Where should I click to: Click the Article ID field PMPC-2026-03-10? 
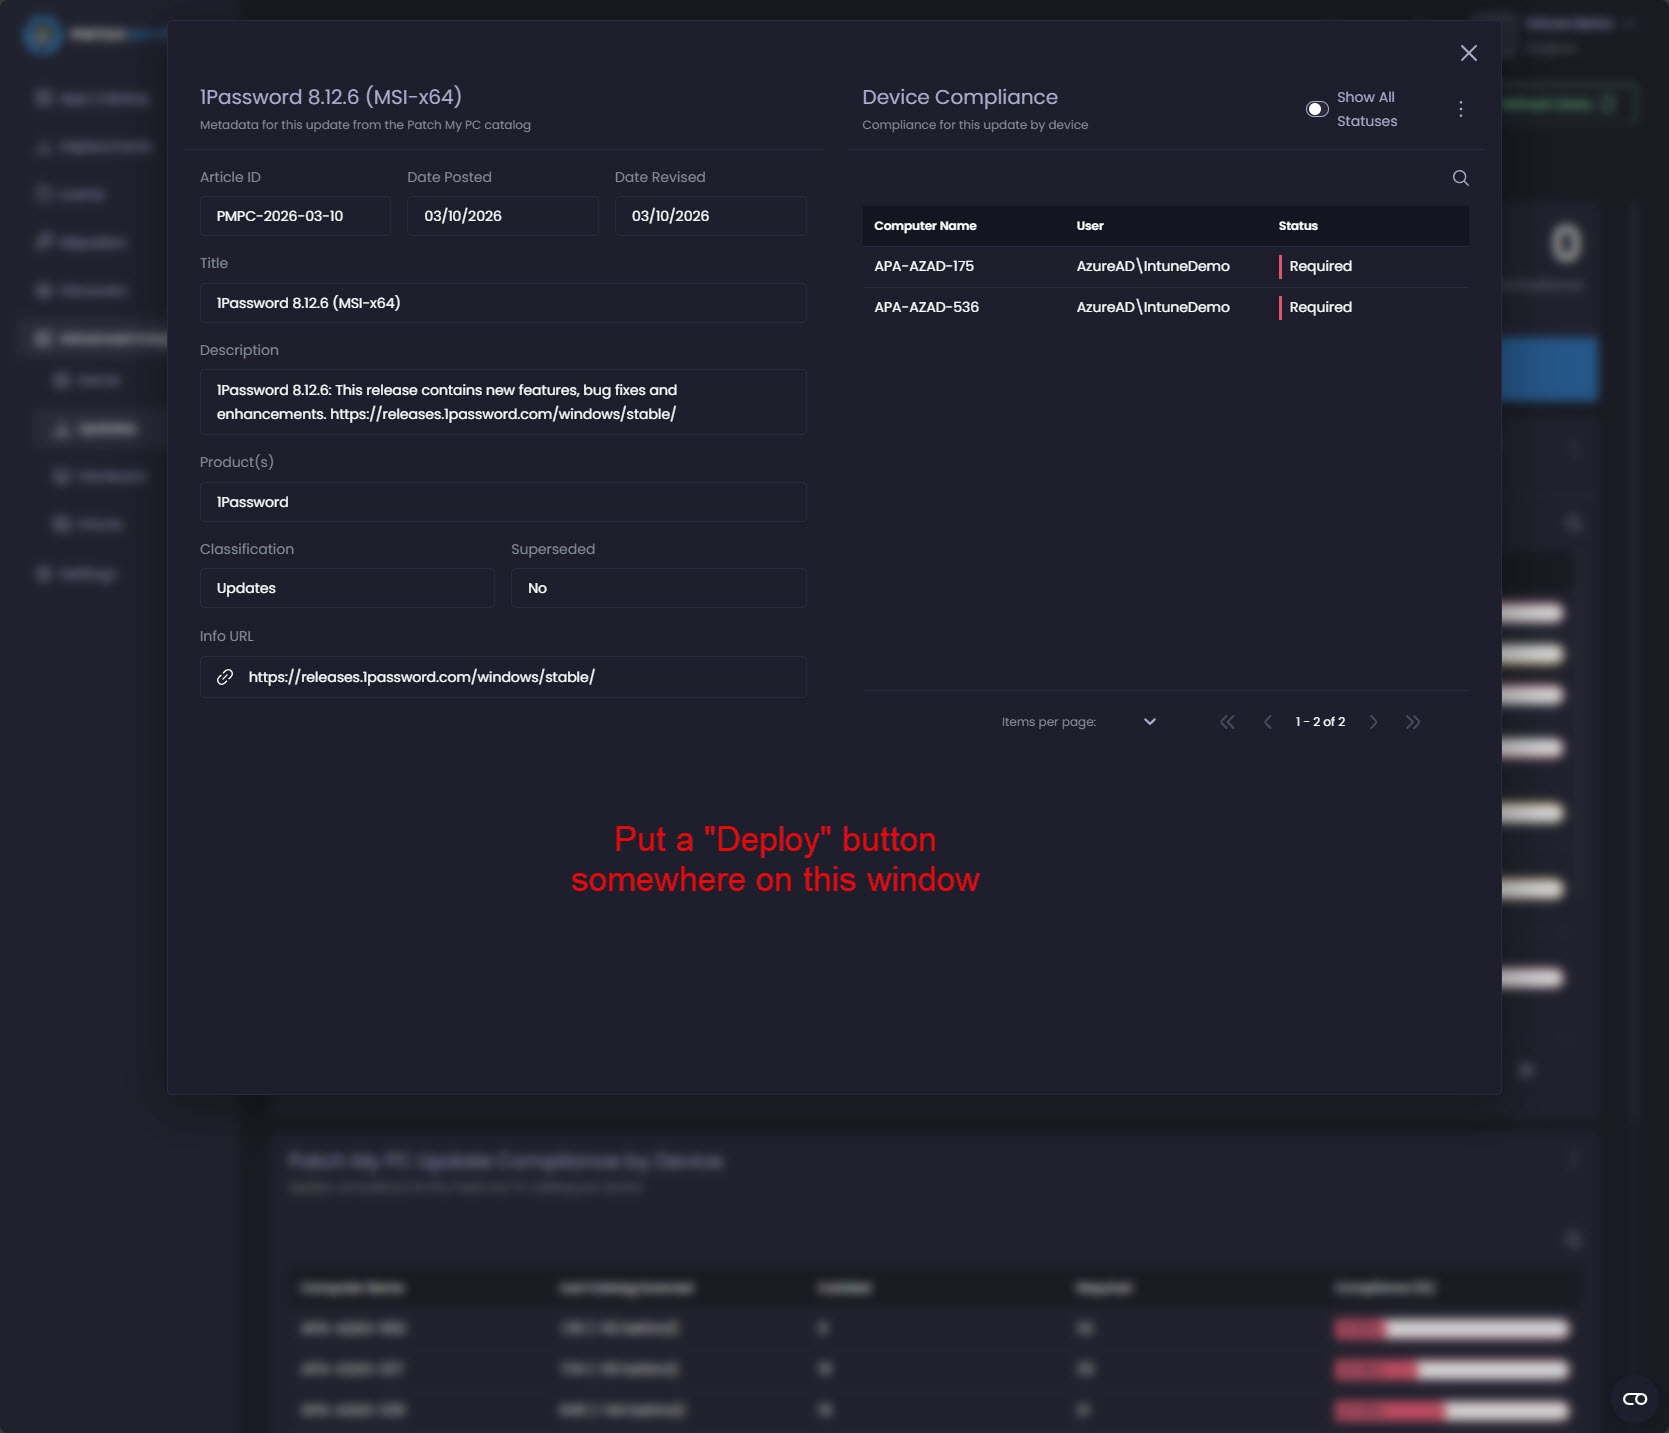pos(295,216)
